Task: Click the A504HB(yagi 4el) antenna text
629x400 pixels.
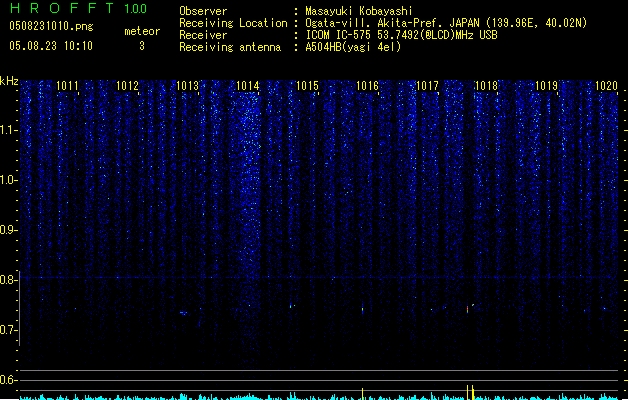Action: 353,47
